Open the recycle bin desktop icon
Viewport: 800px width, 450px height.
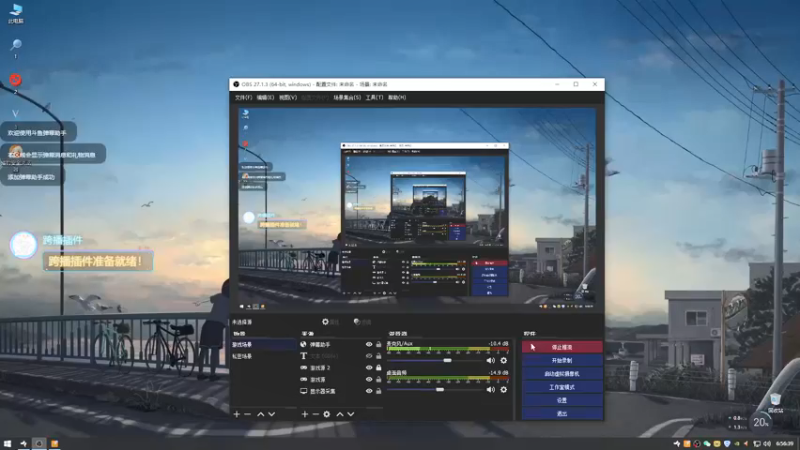[x=775, y=403]
